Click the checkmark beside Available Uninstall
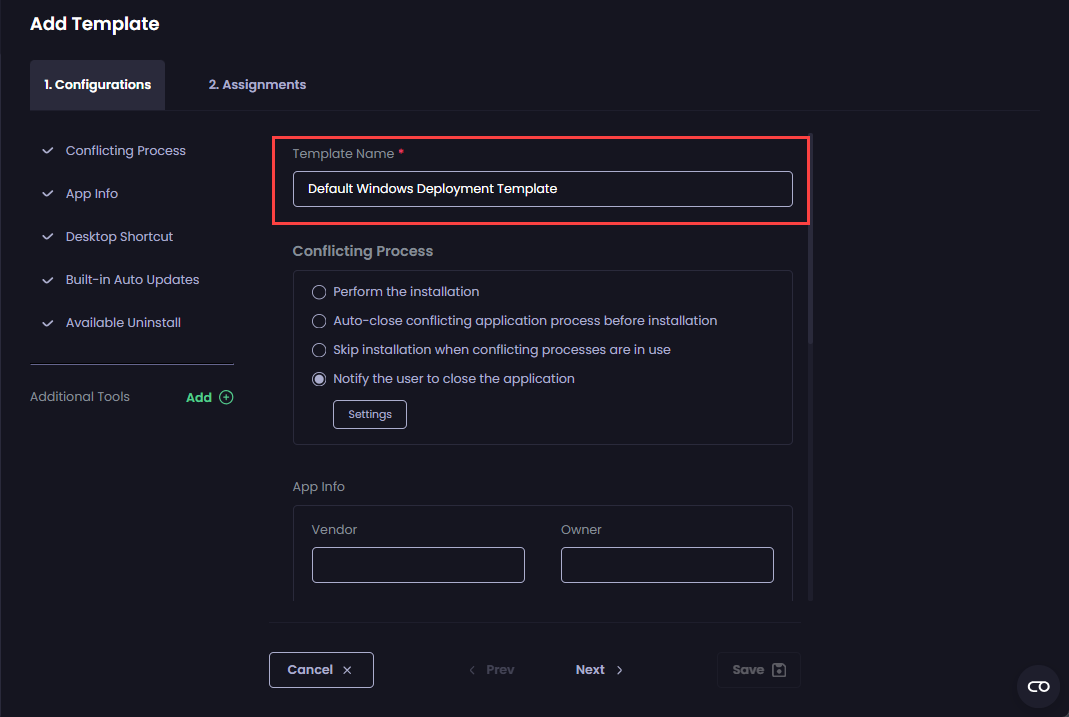Screen dimensions: 1069x717 47,322
